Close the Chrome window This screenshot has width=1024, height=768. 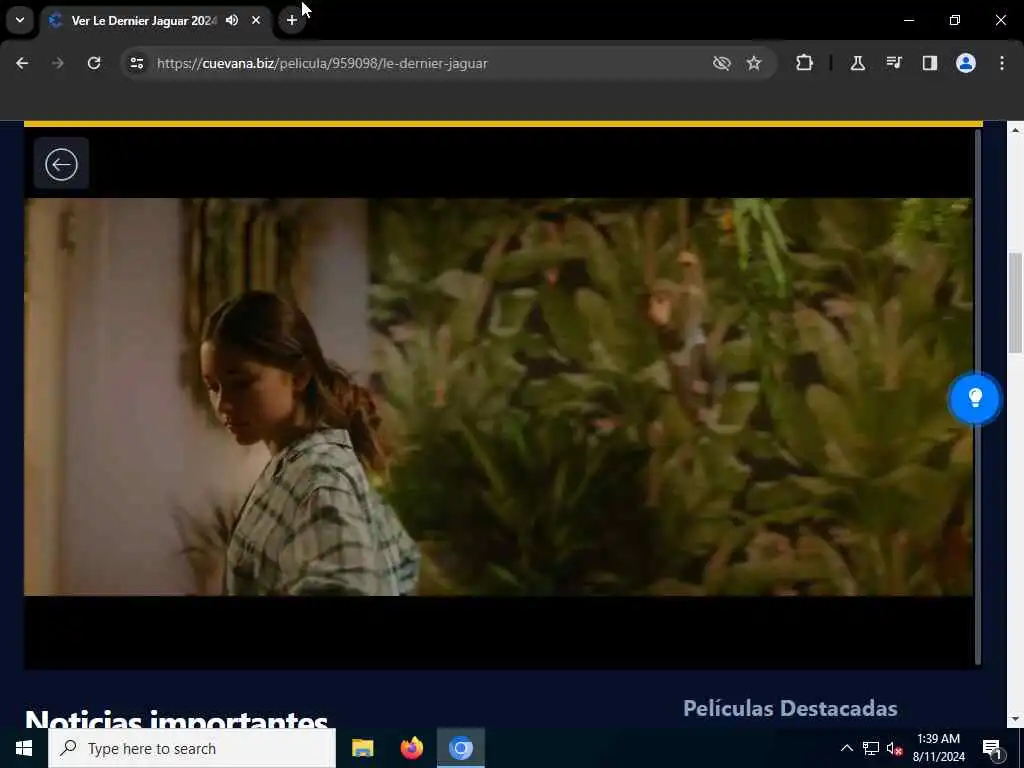[1000, 20]
